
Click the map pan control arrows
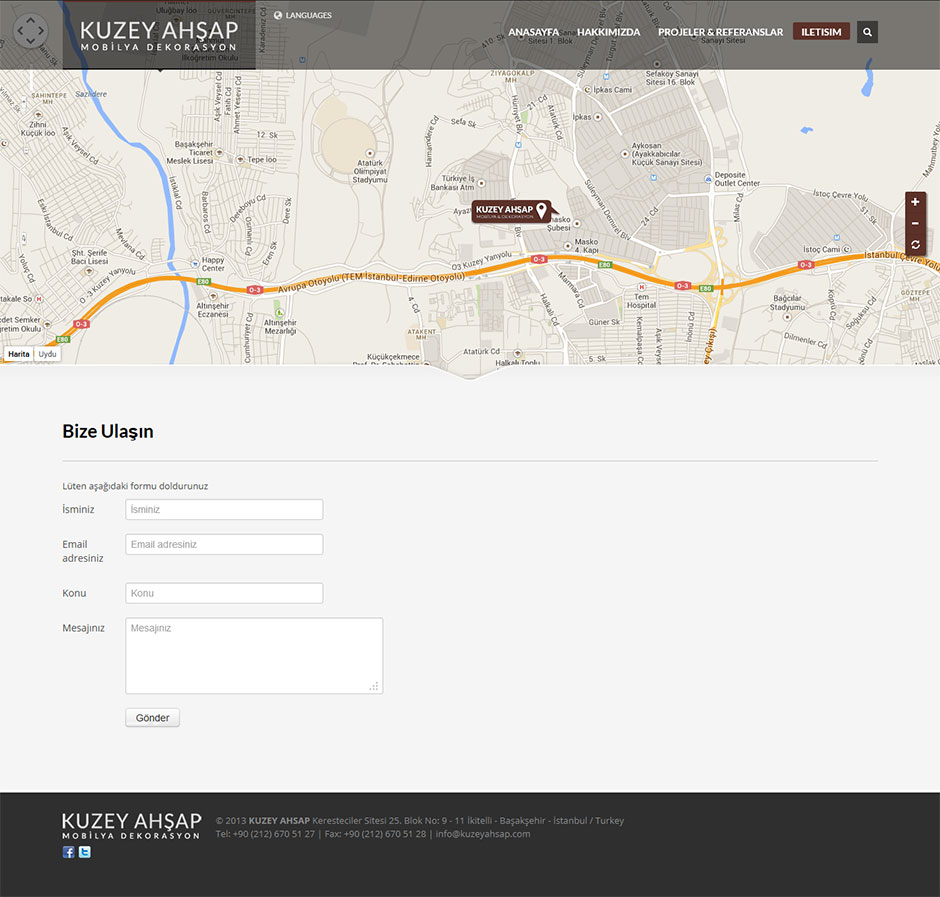30,30
